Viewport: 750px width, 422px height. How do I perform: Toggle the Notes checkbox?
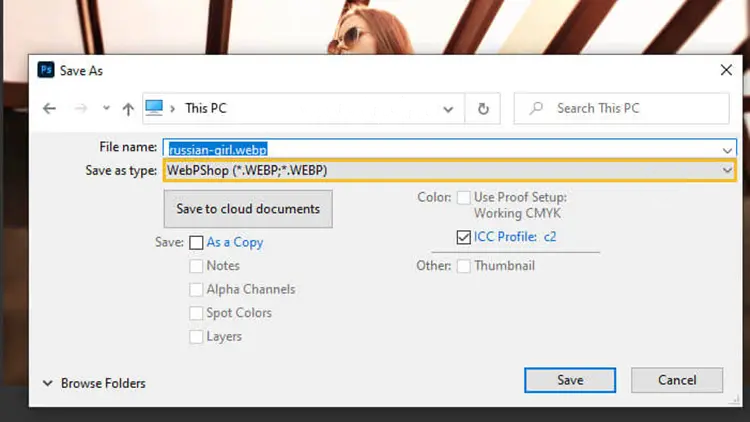(196, 266)
